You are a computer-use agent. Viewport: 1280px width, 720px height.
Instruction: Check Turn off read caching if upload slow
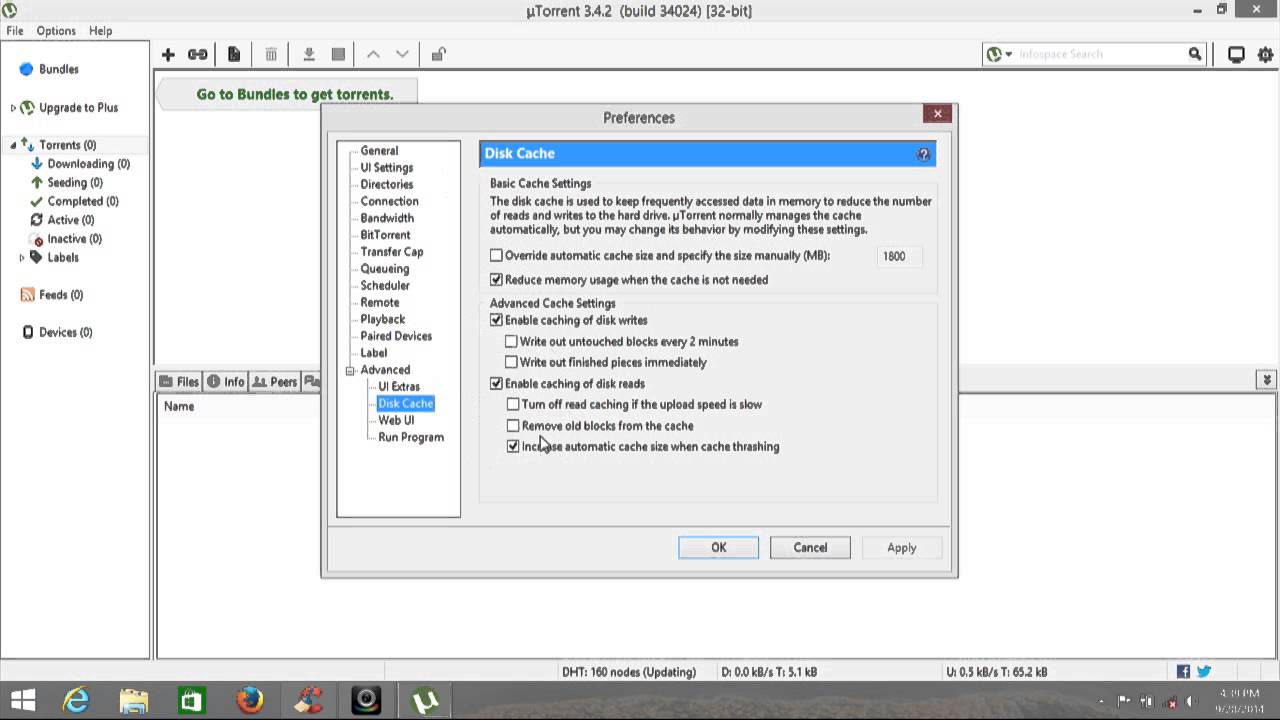tap(513, 405)
